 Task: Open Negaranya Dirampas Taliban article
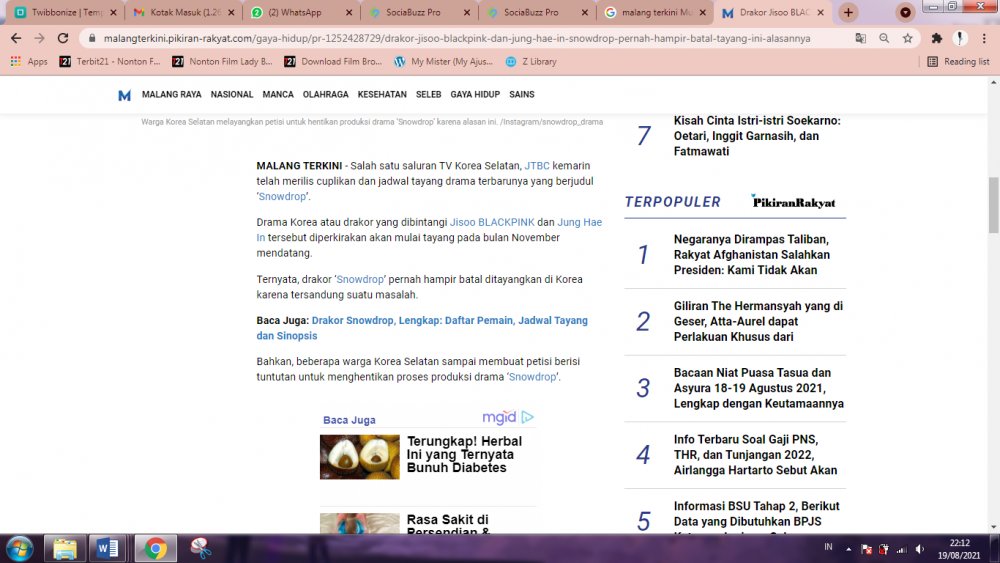coord(751,255)
